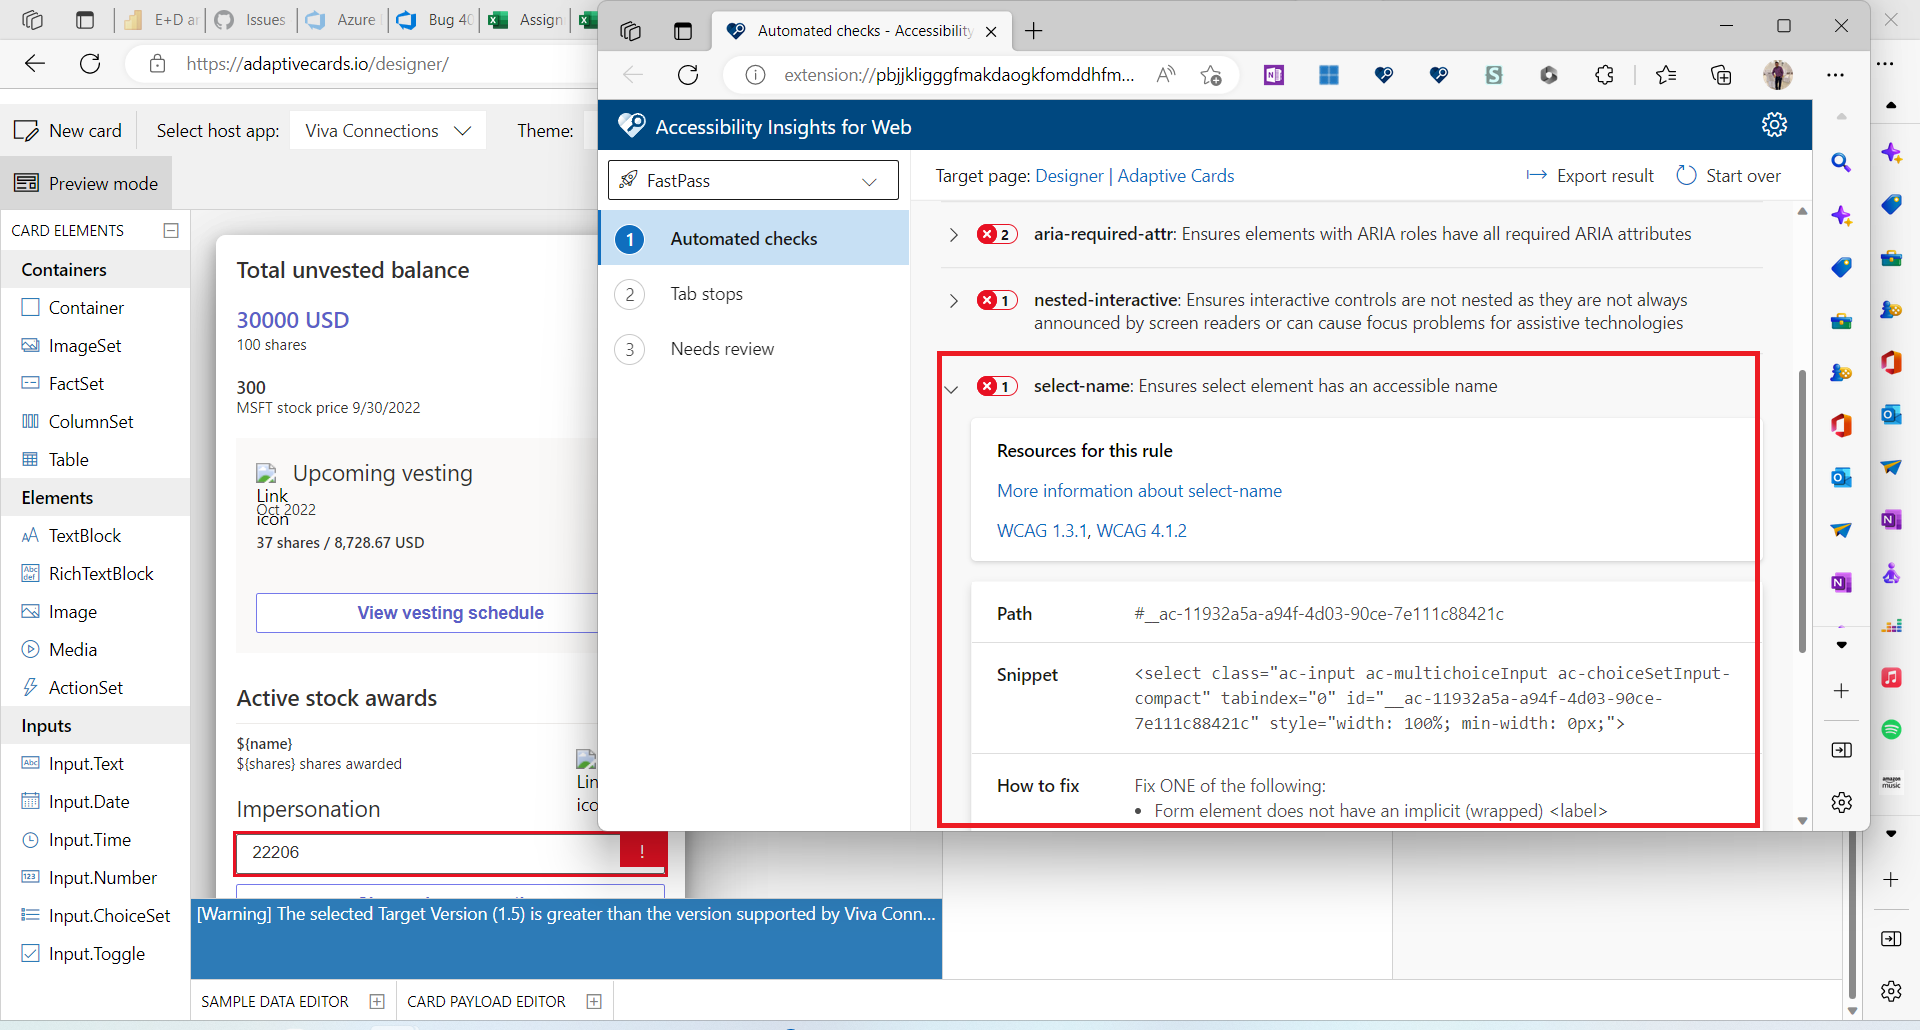
Task: Click the New card icon
Action: click(x=27, y=130)
